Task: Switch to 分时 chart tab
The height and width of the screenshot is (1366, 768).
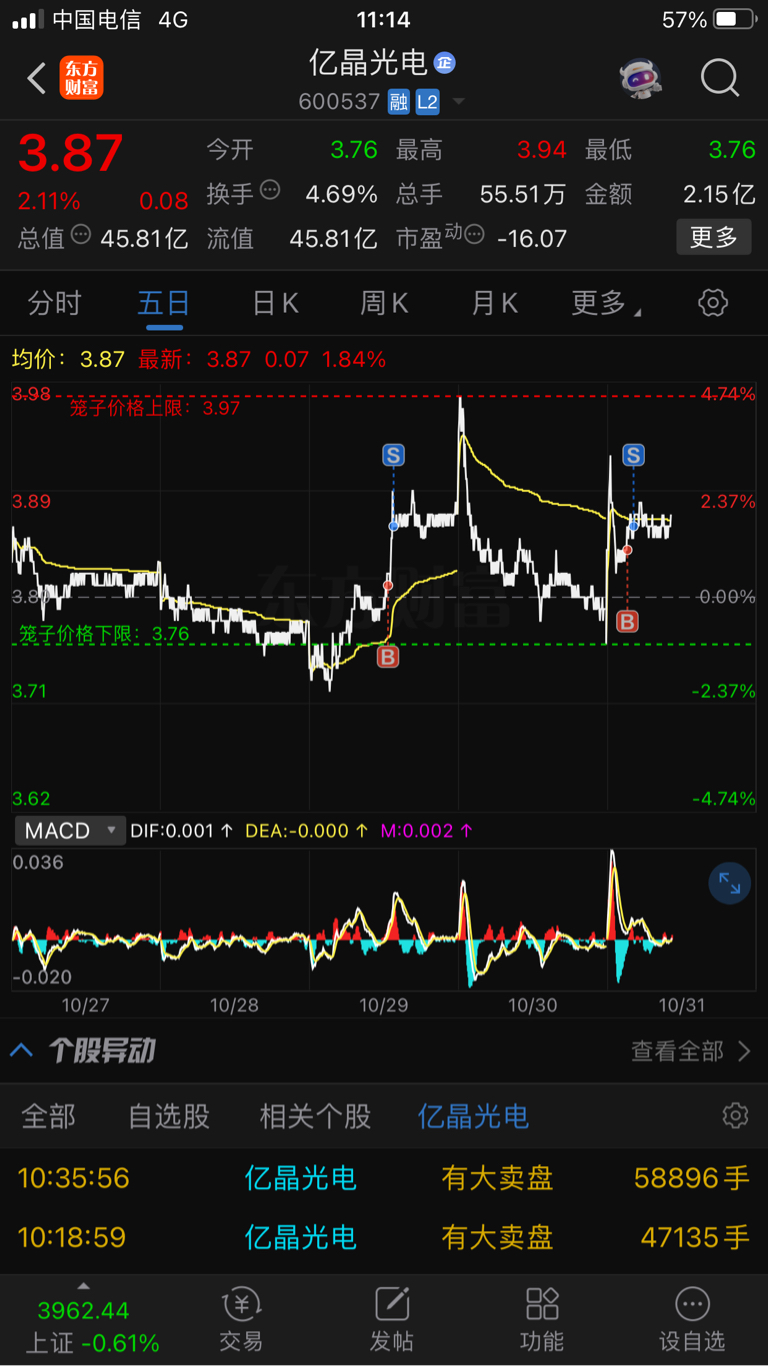Action: pos(54,303)
